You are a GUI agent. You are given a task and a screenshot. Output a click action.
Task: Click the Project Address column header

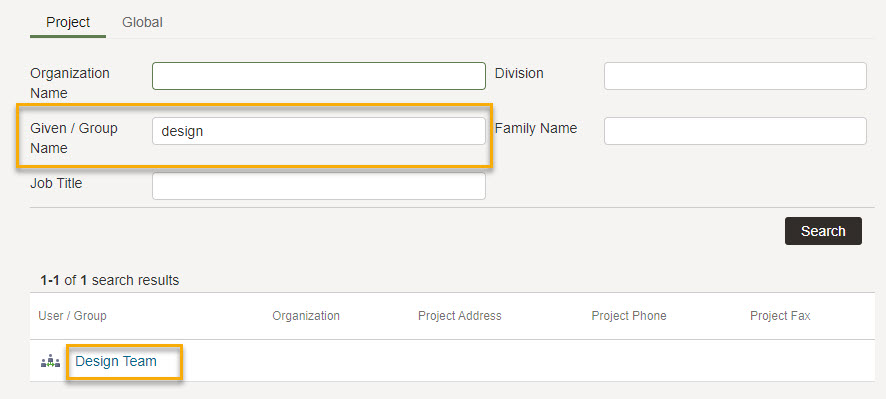pyautogui.click(x=459, y=316)
